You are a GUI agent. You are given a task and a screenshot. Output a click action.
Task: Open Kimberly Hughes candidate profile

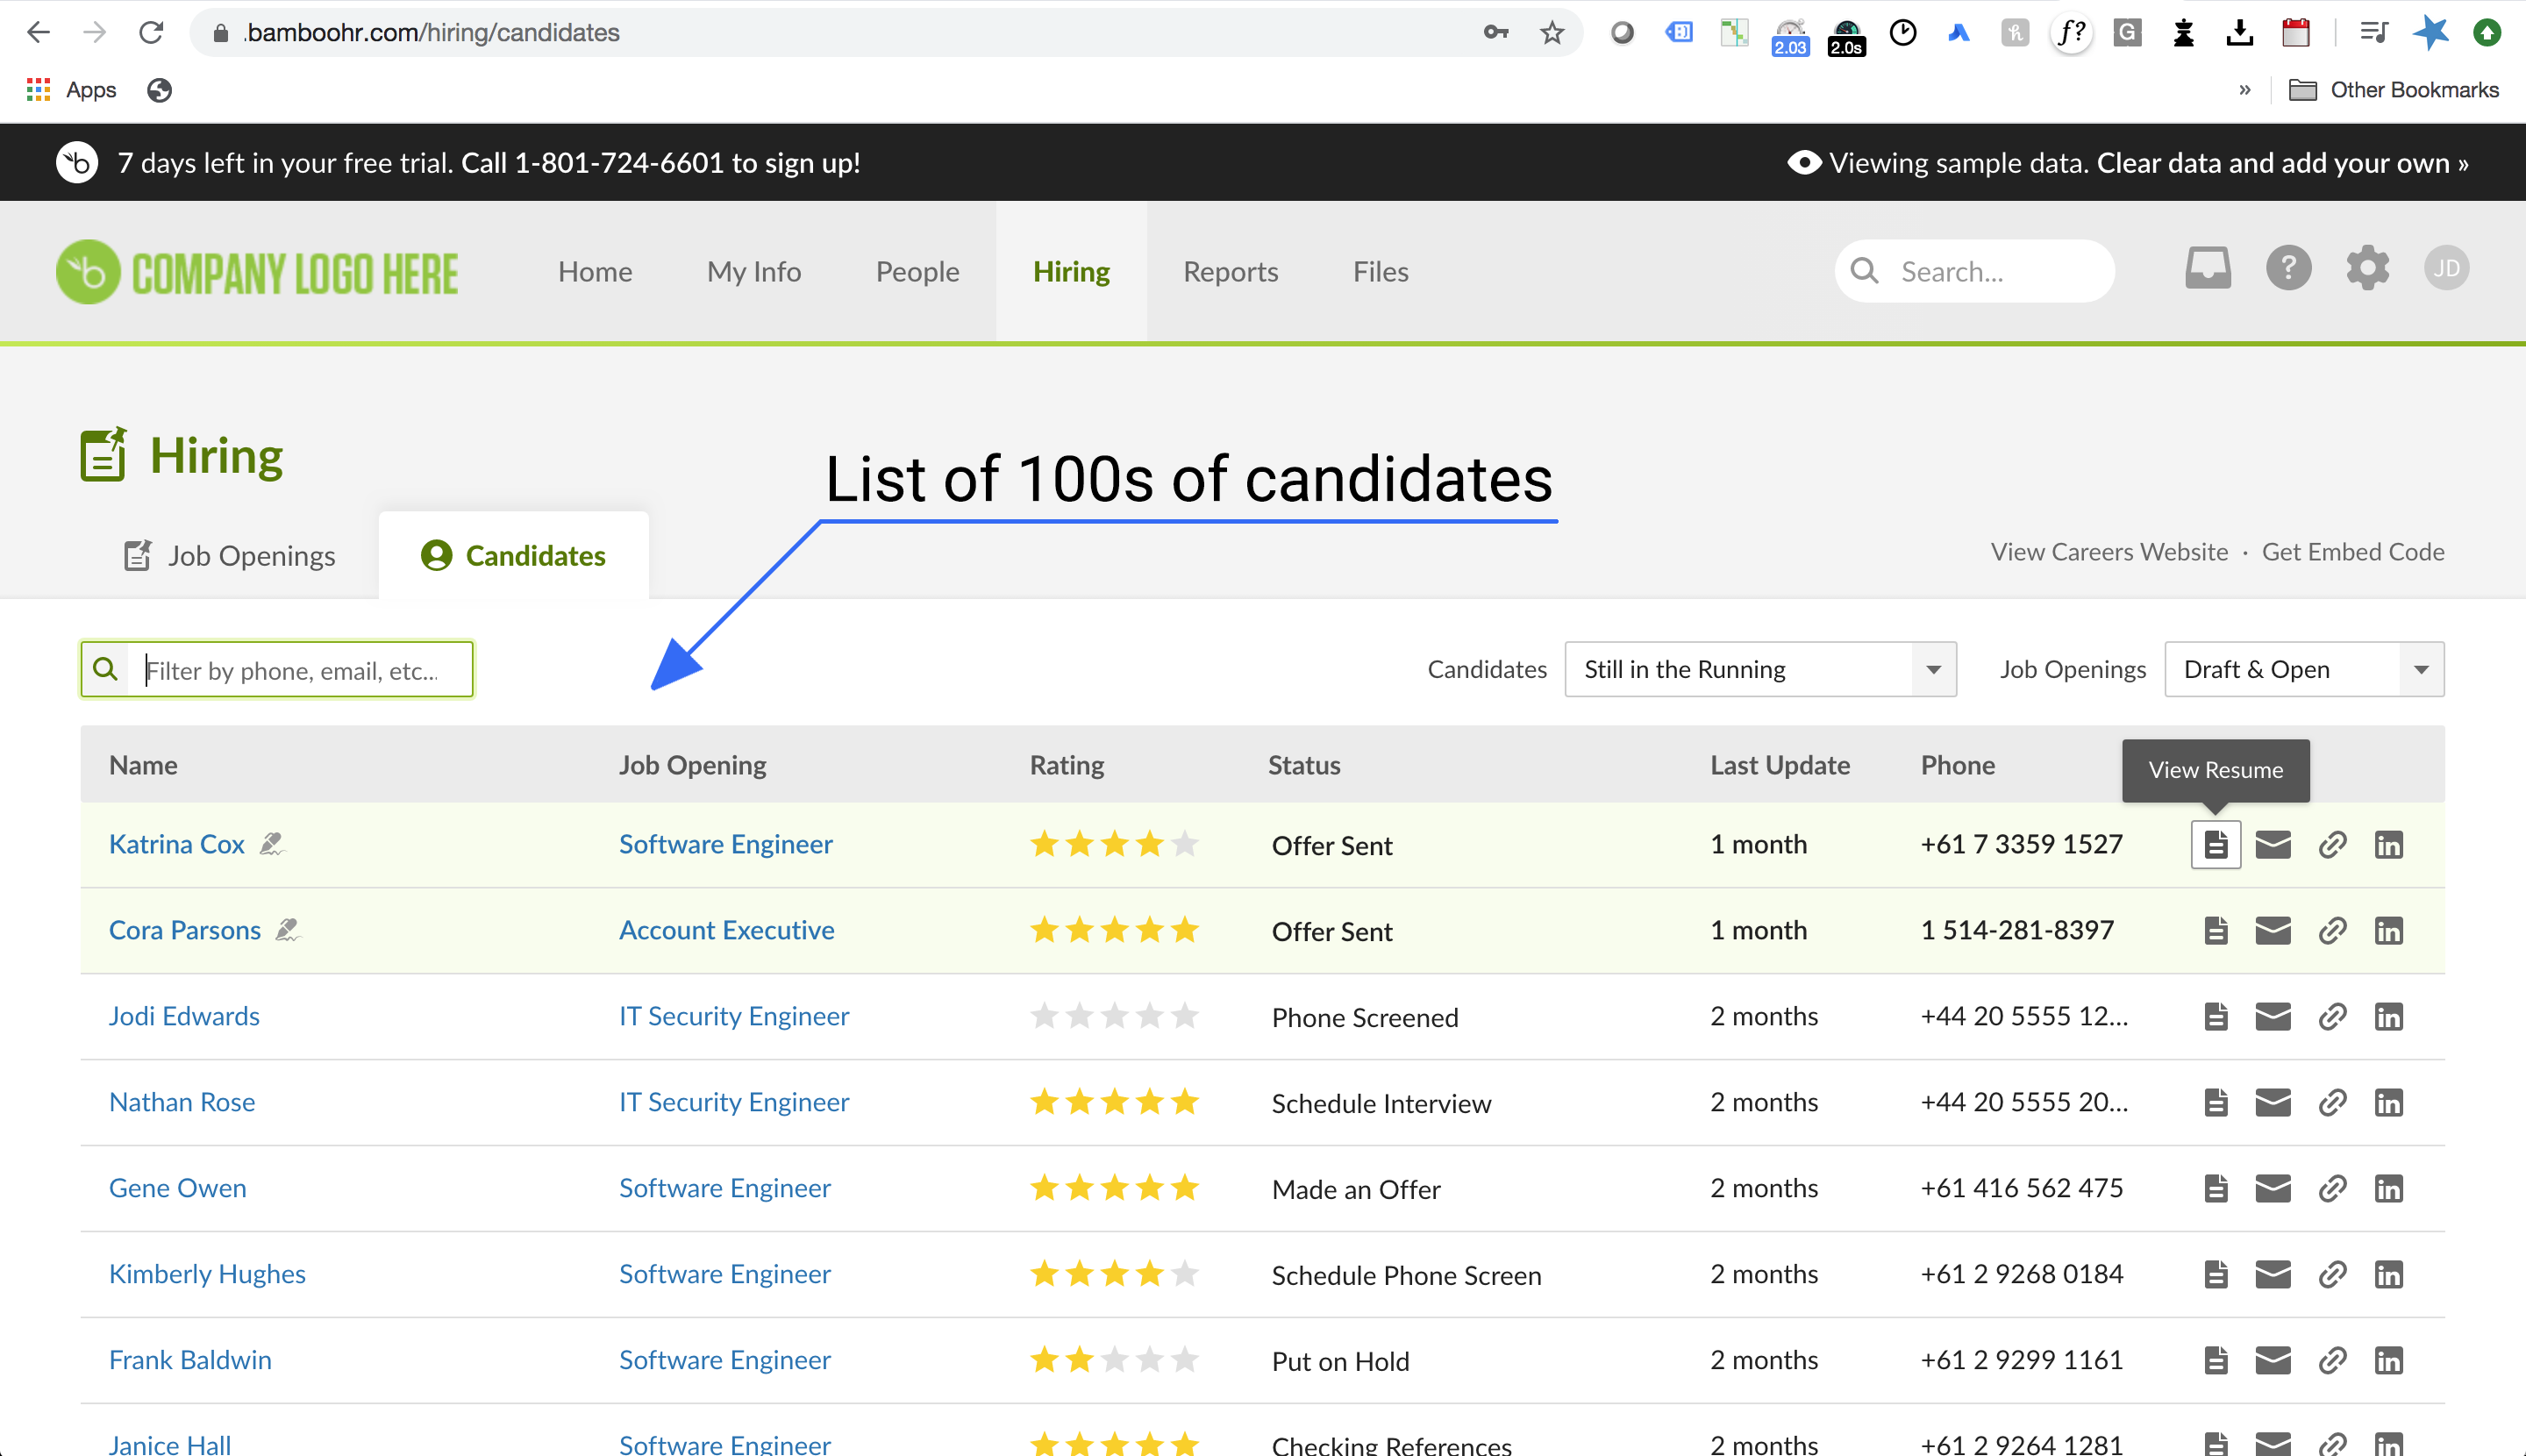click(x=207, y=1274)
